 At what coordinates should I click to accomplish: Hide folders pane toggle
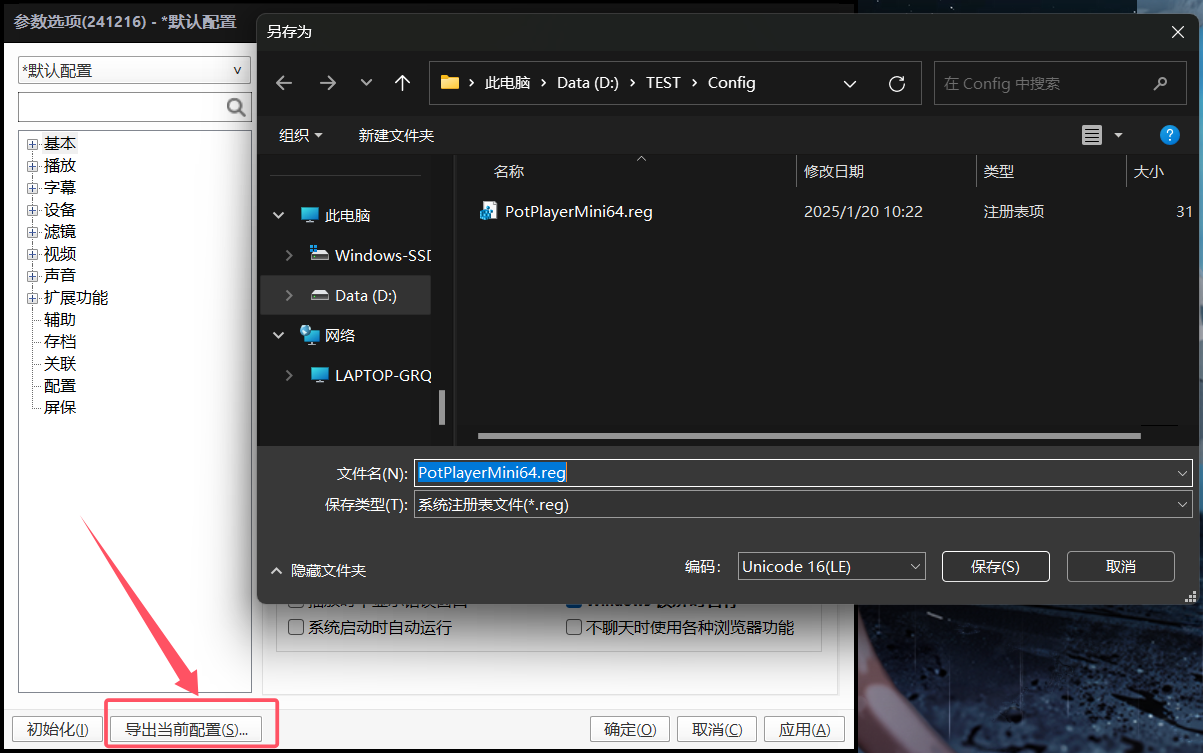click(319, 571)
